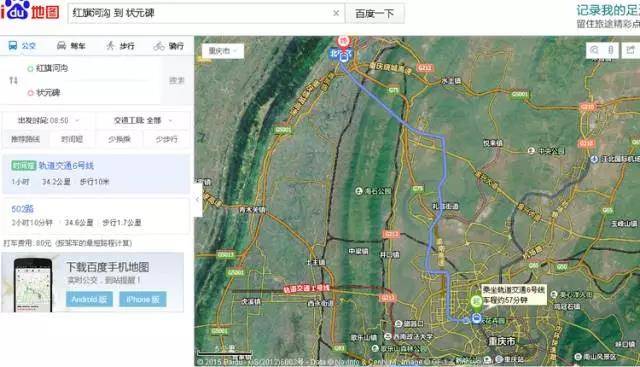Select the 少换乘 sorting tab
The image size is (640, 367).
(119, 139)
